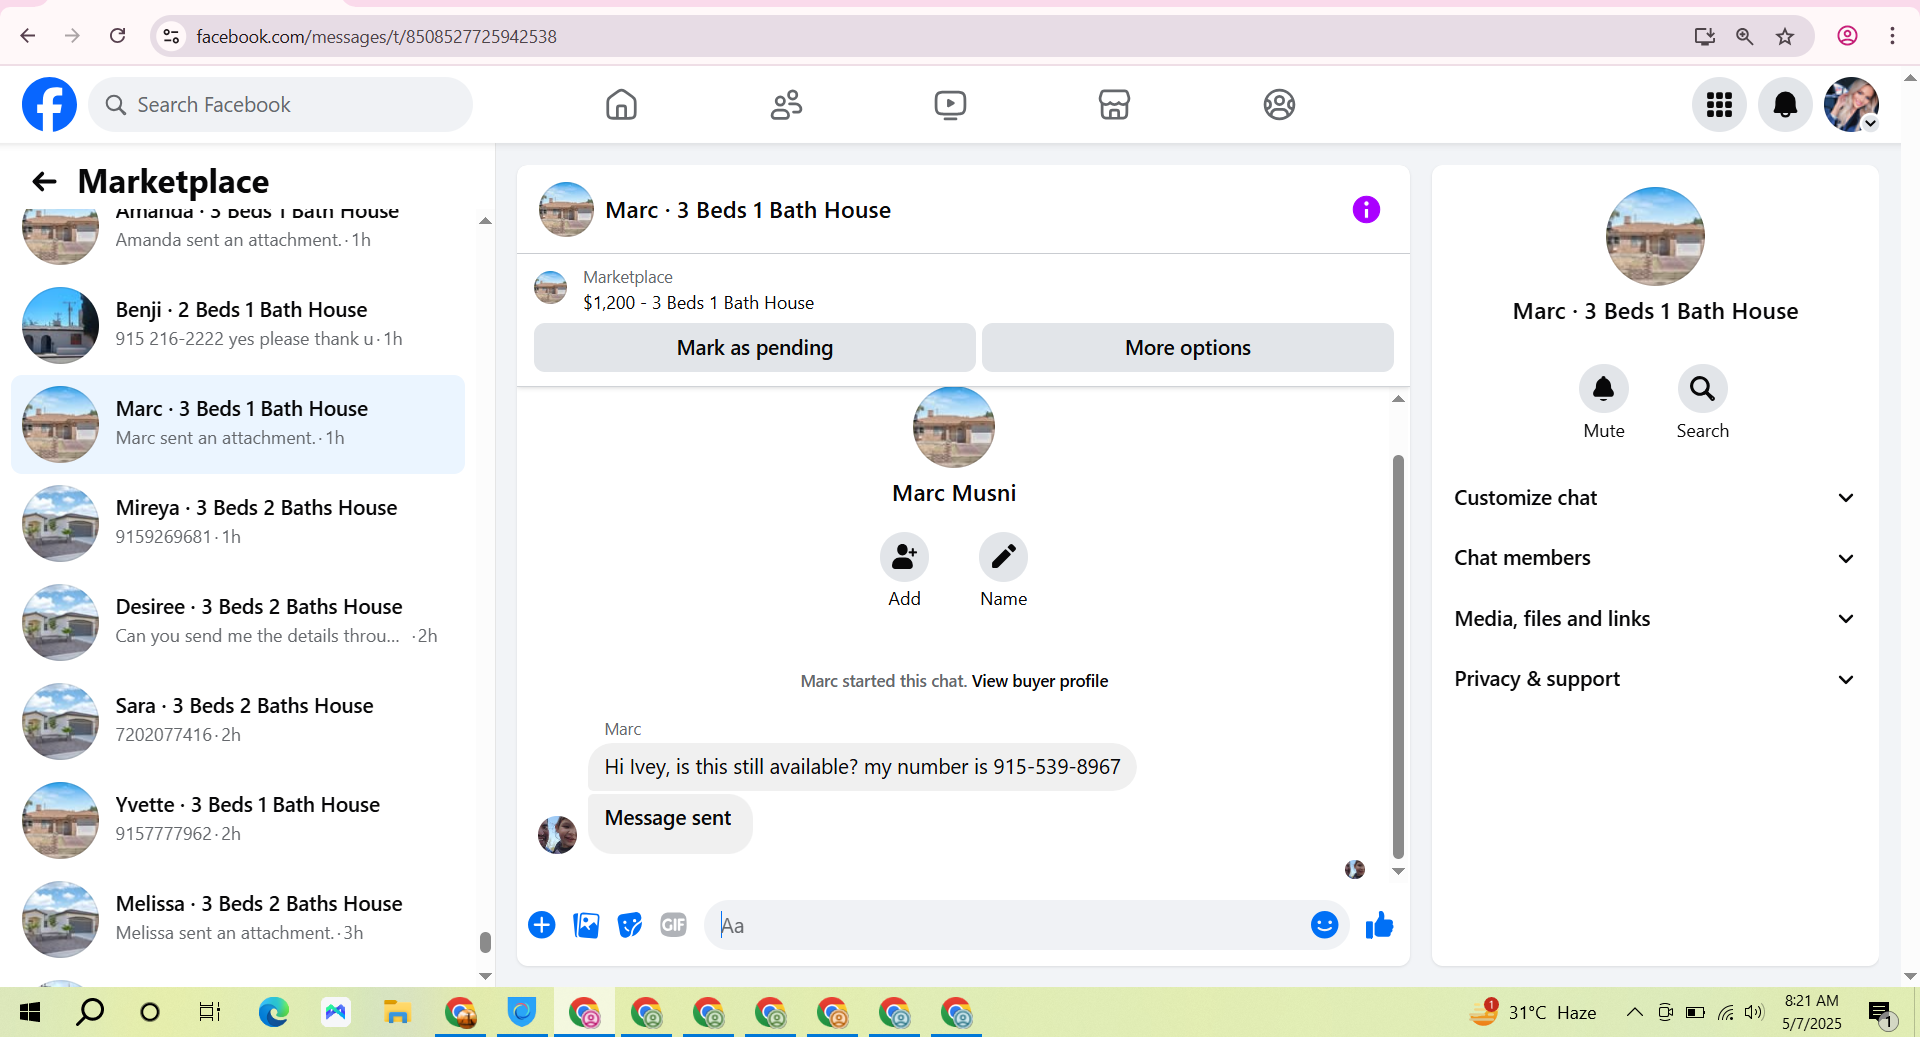
Task: Toggle the purple conversation info icon
Action: click(x=1366, y=209)
